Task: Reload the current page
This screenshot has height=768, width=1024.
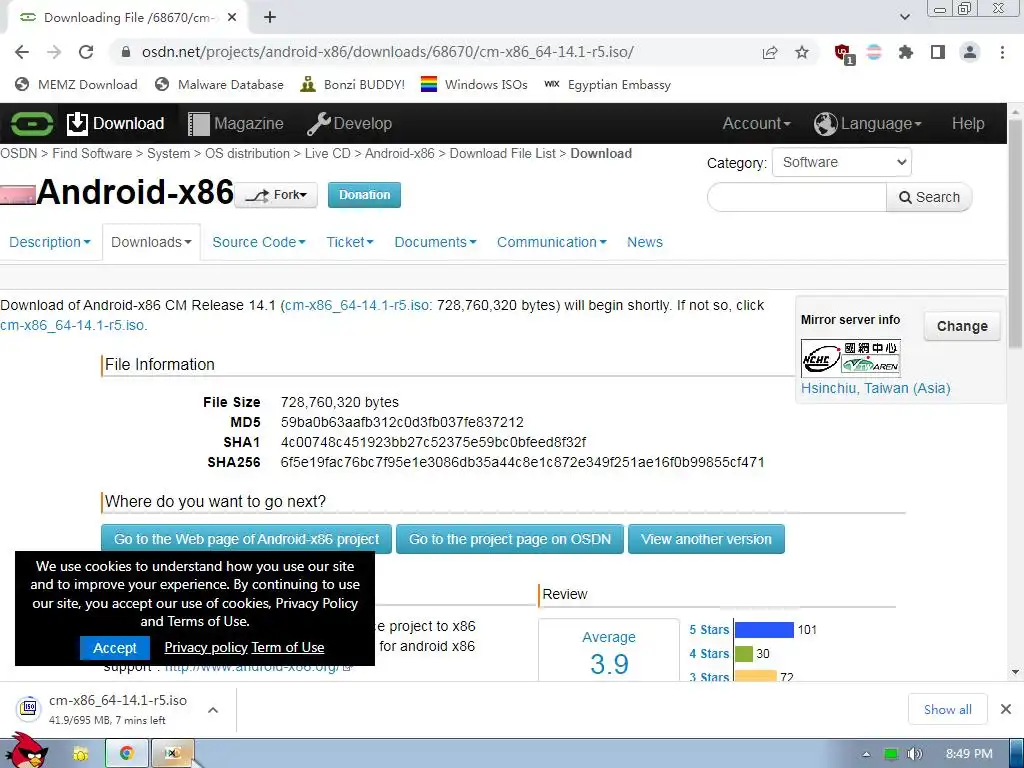Action: (86, 52)
